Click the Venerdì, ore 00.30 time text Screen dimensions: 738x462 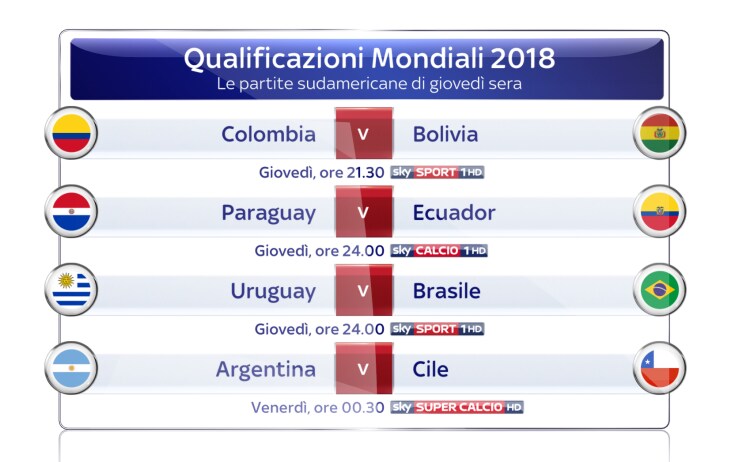tap(318, 407)
